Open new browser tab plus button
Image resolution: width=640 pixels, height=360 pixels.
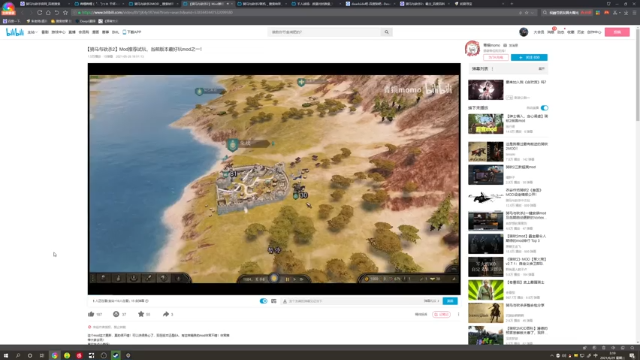click(x=512, y=4)
